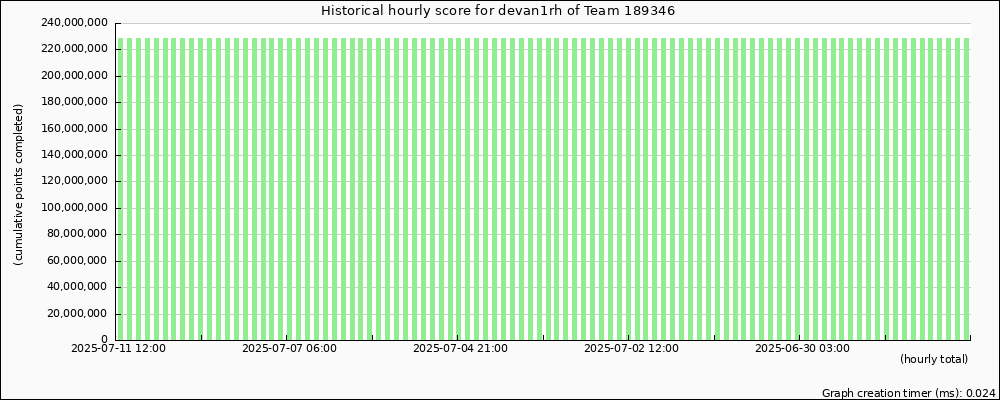Select the '120,000,000' y-axis label

point(77,182)
